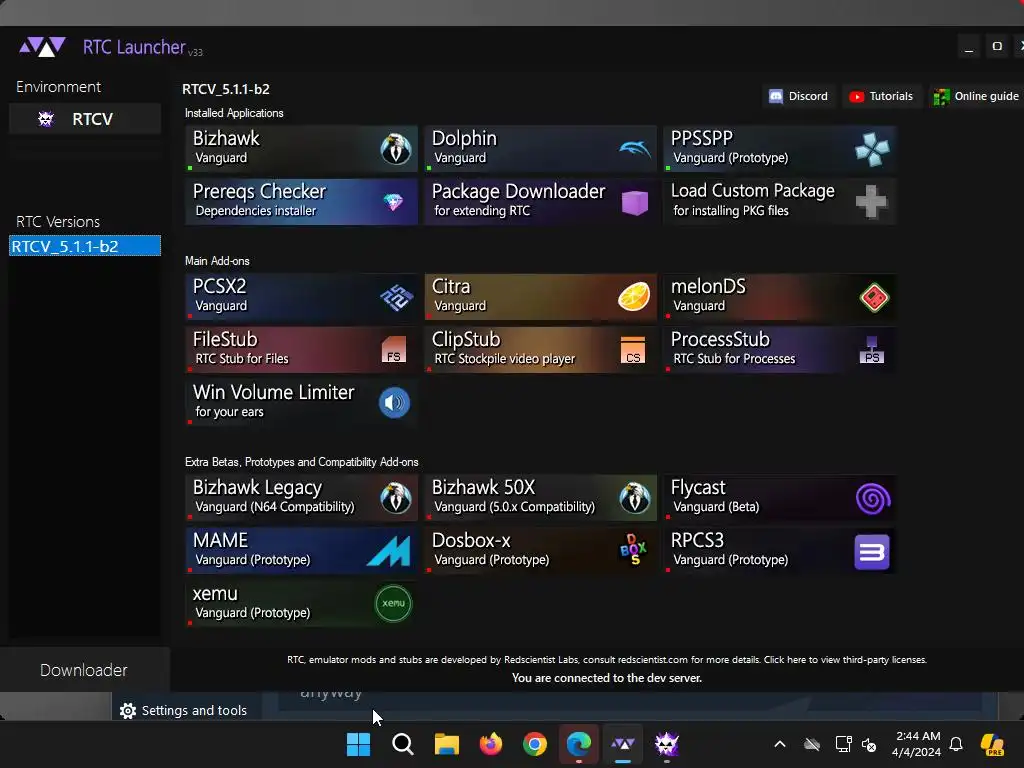Click the Flycast purple spiral icon
Image resolution: width=1024 pixels, height=768 pixels.
873,499
